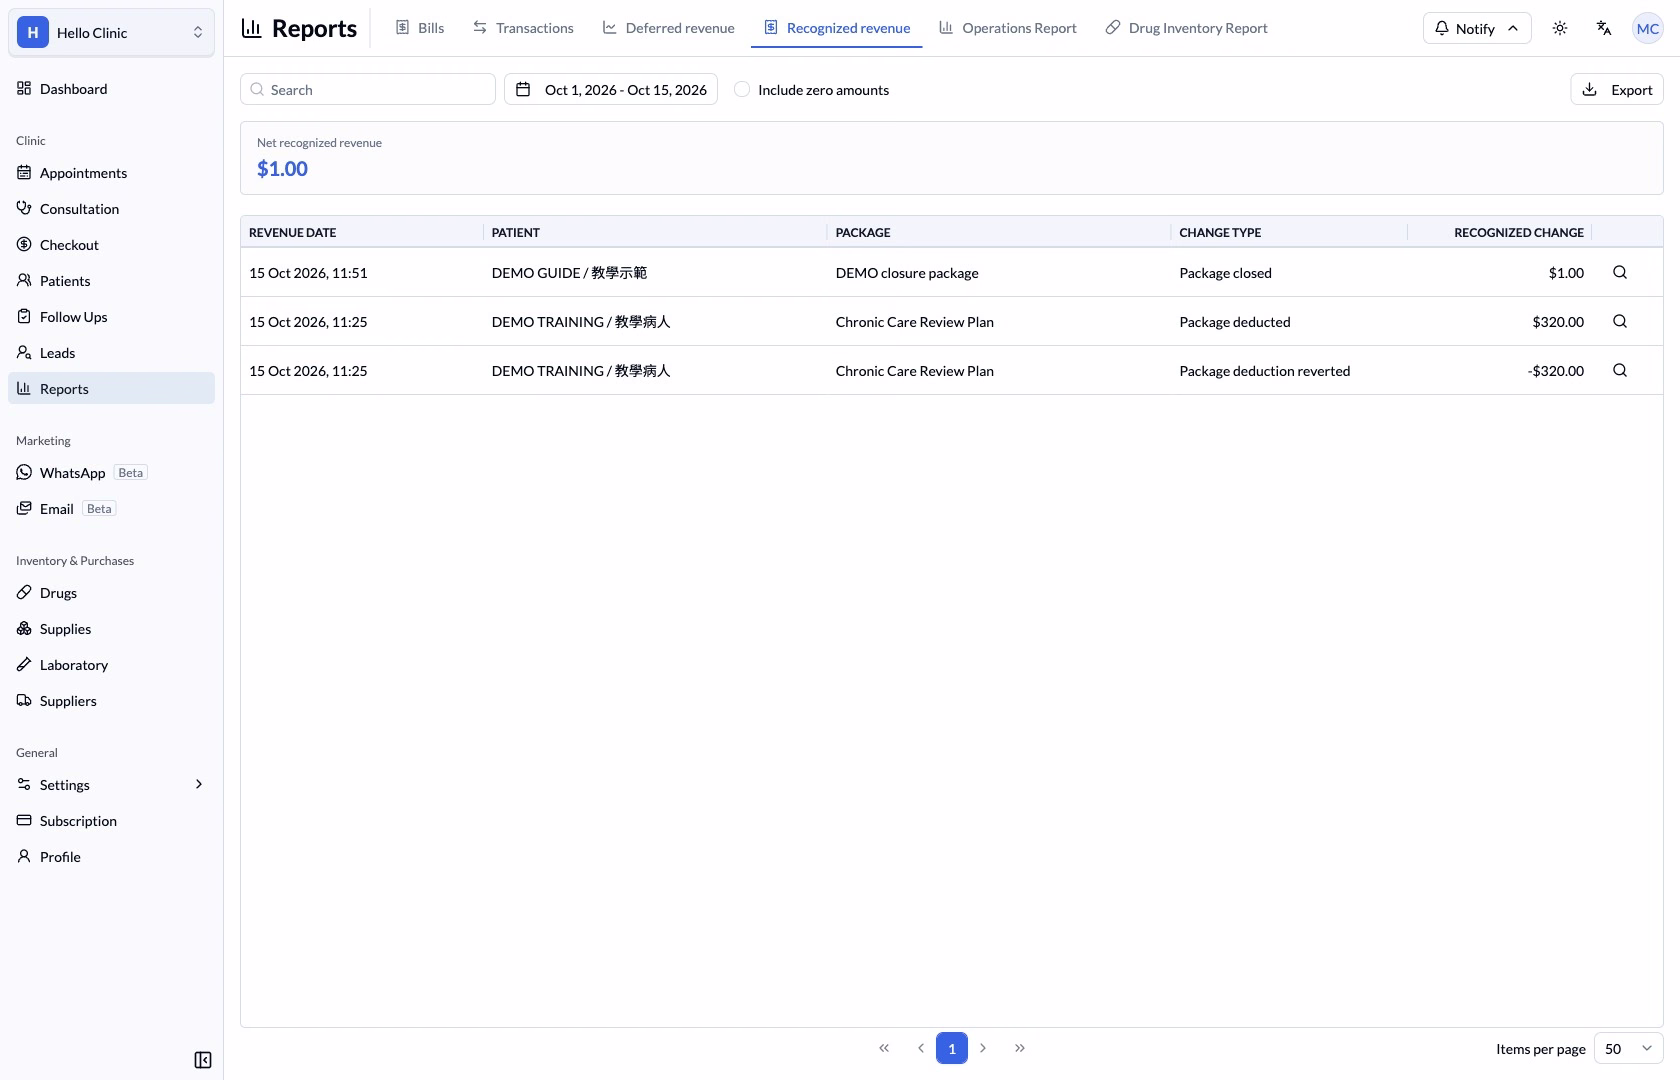Screen dimensions: 1680x1080
Task: View details of Package deducted row
Action: coord(1620,321)
